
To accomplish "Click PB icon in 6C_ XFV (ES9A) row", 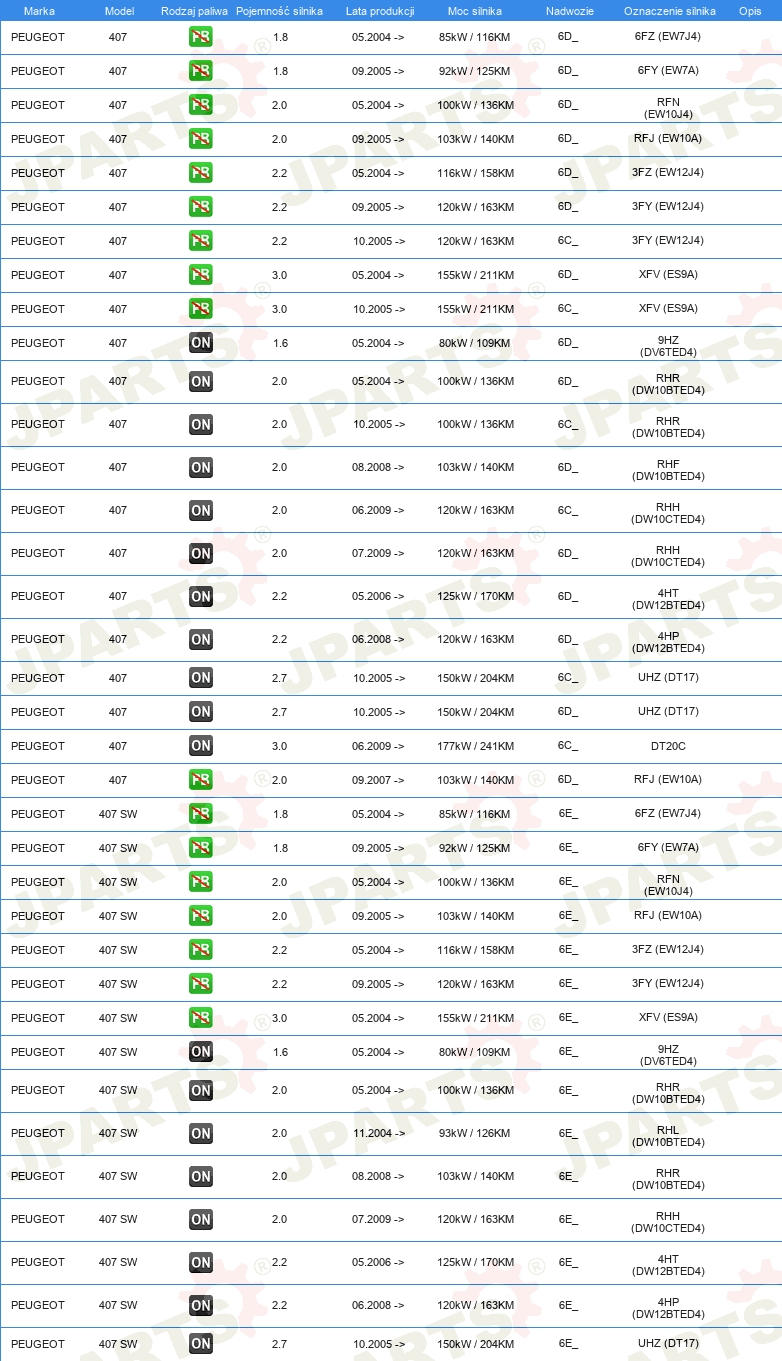I will pos(201,309).
